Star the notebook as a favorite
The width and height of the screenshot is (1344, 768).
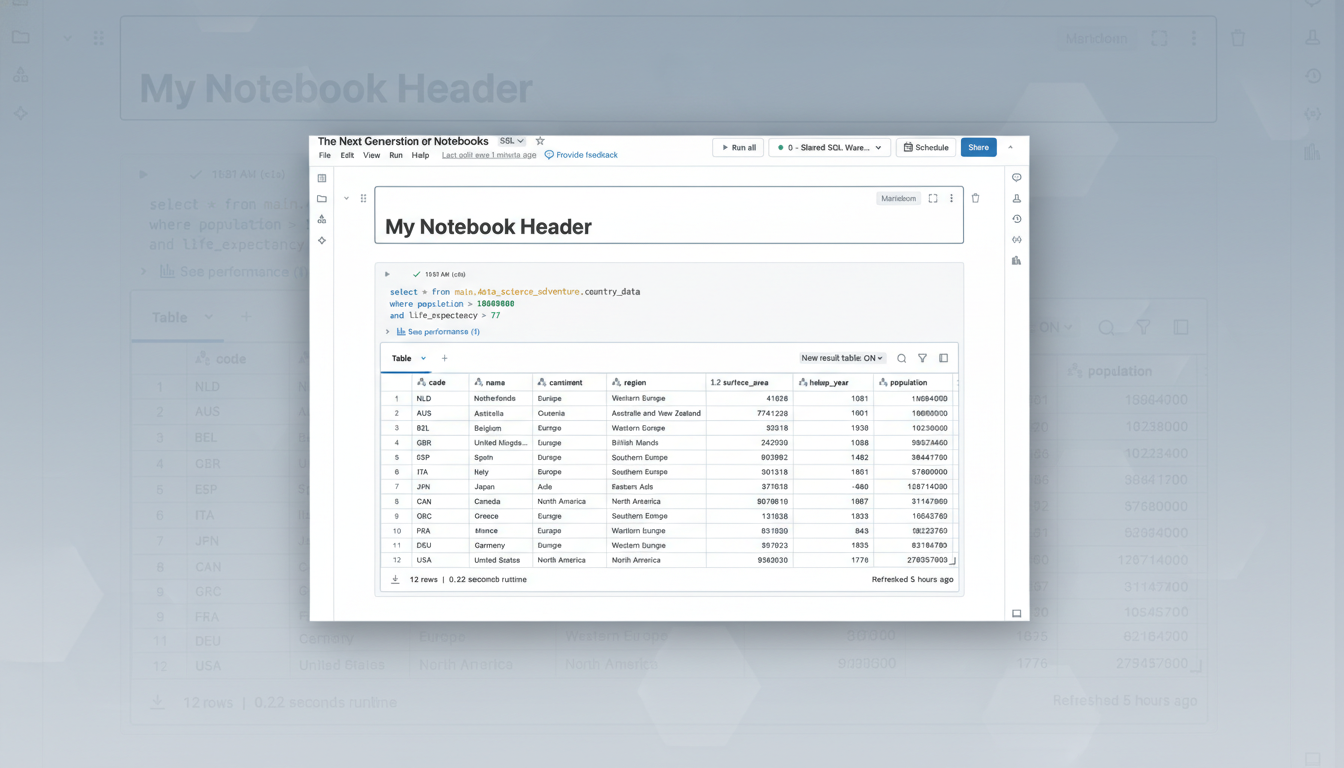540,141
